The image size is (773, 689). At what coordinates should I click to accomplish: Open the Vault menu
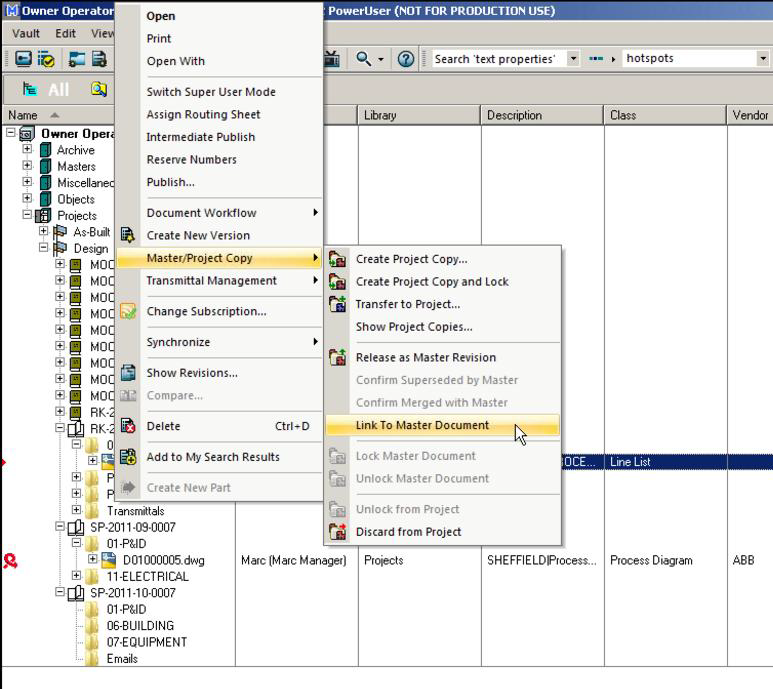point(26,33)
